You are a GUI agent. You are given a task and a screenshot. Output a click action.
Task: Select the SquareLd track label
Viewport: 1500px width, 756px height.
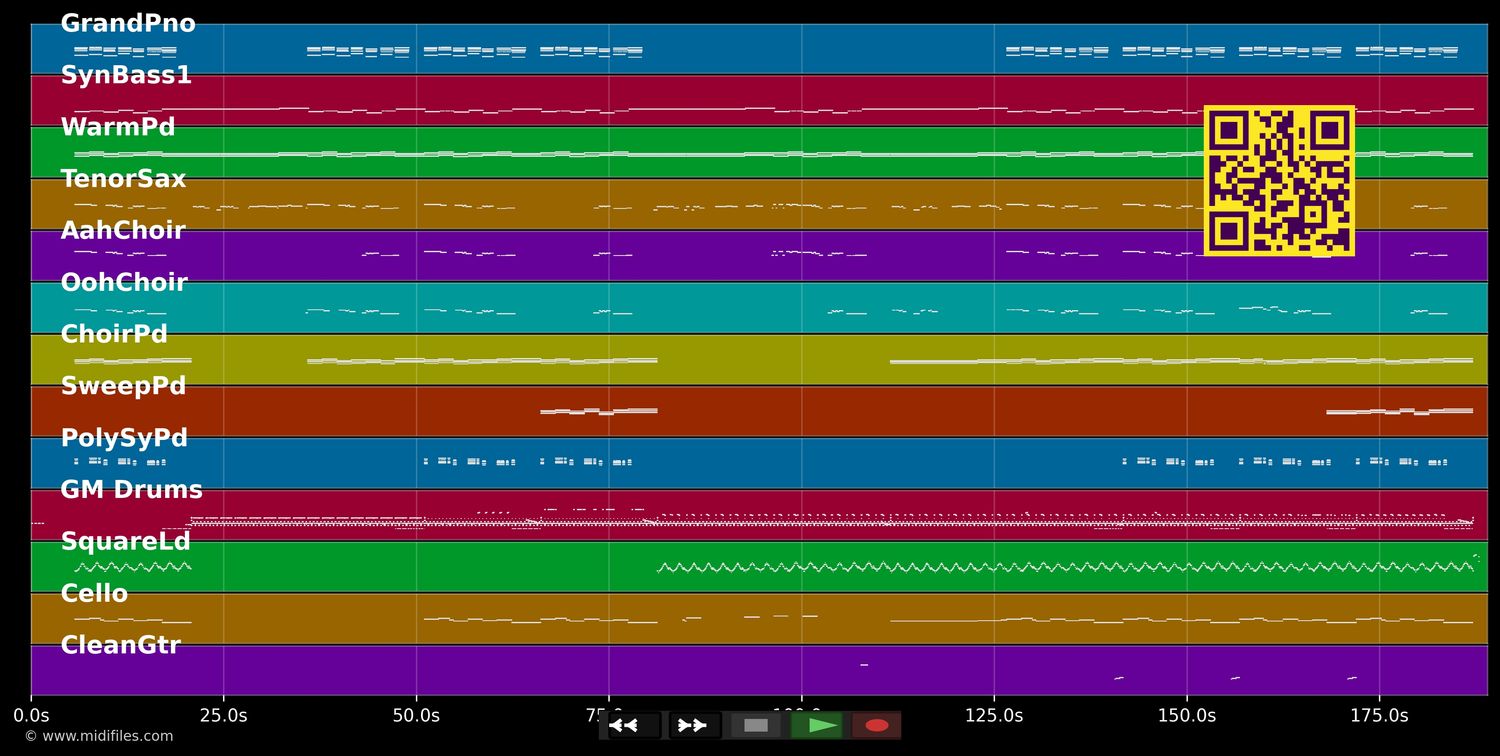(125, 541)
